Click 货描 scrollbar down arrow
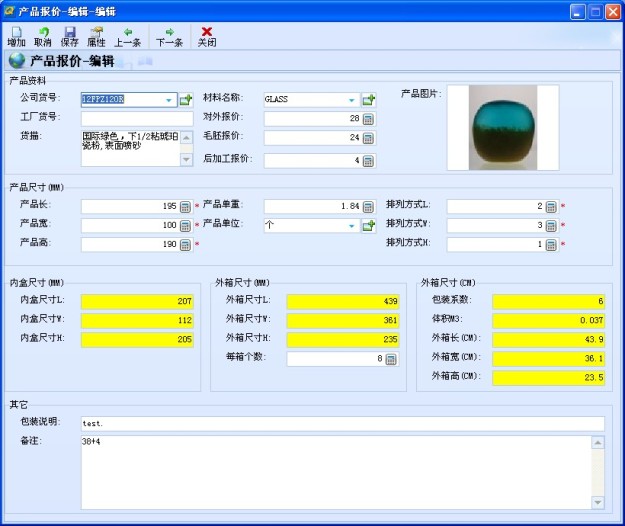The image size is (625, 526). coord(186,159)
